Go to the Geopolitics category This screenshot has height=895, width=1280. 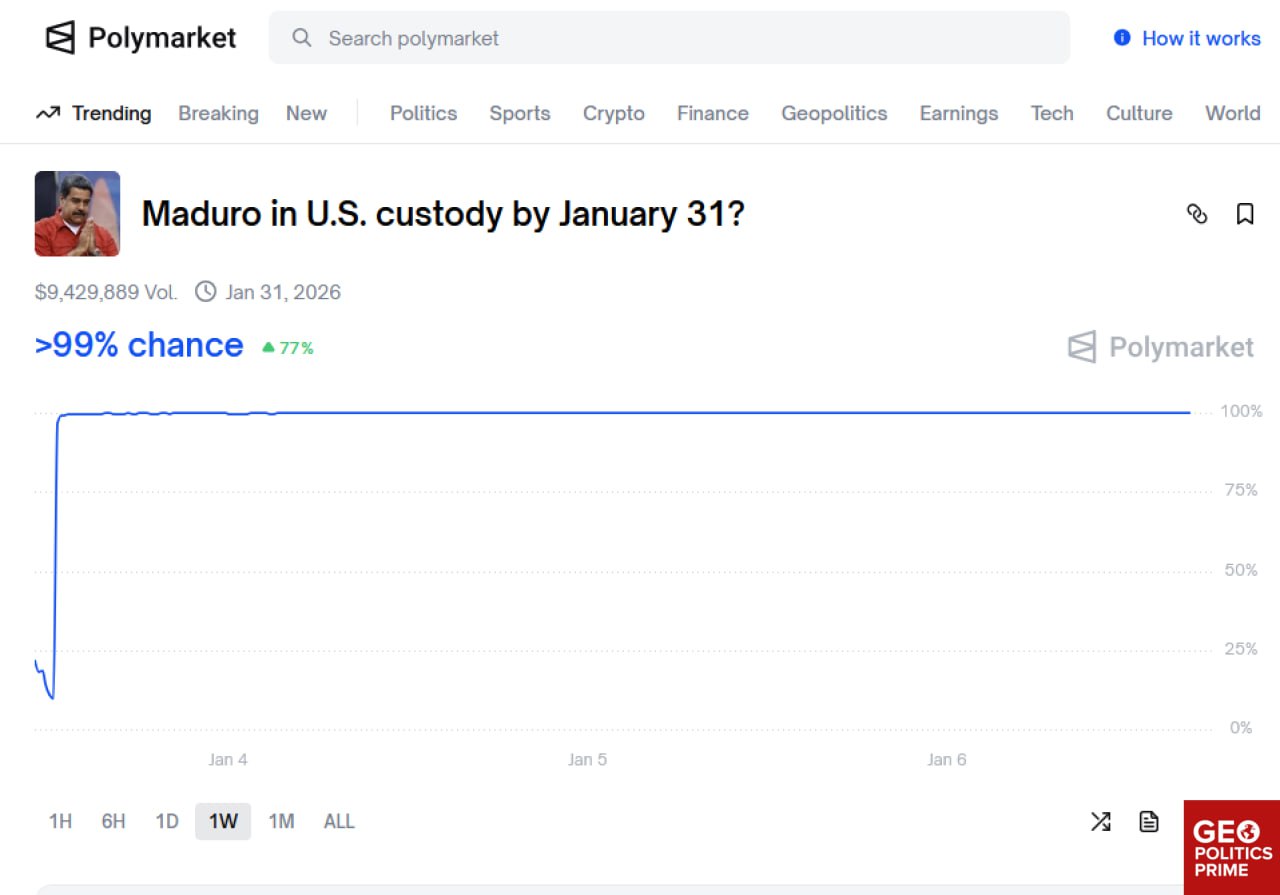[x=834, y=113]
